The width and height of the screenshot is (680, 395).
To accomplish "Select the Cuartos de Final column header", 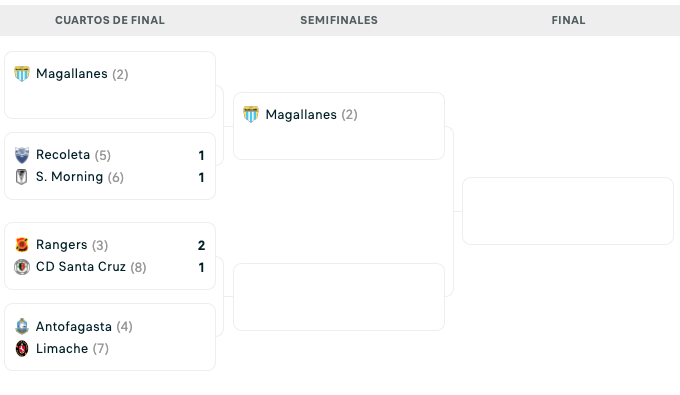I will [110, 20].
